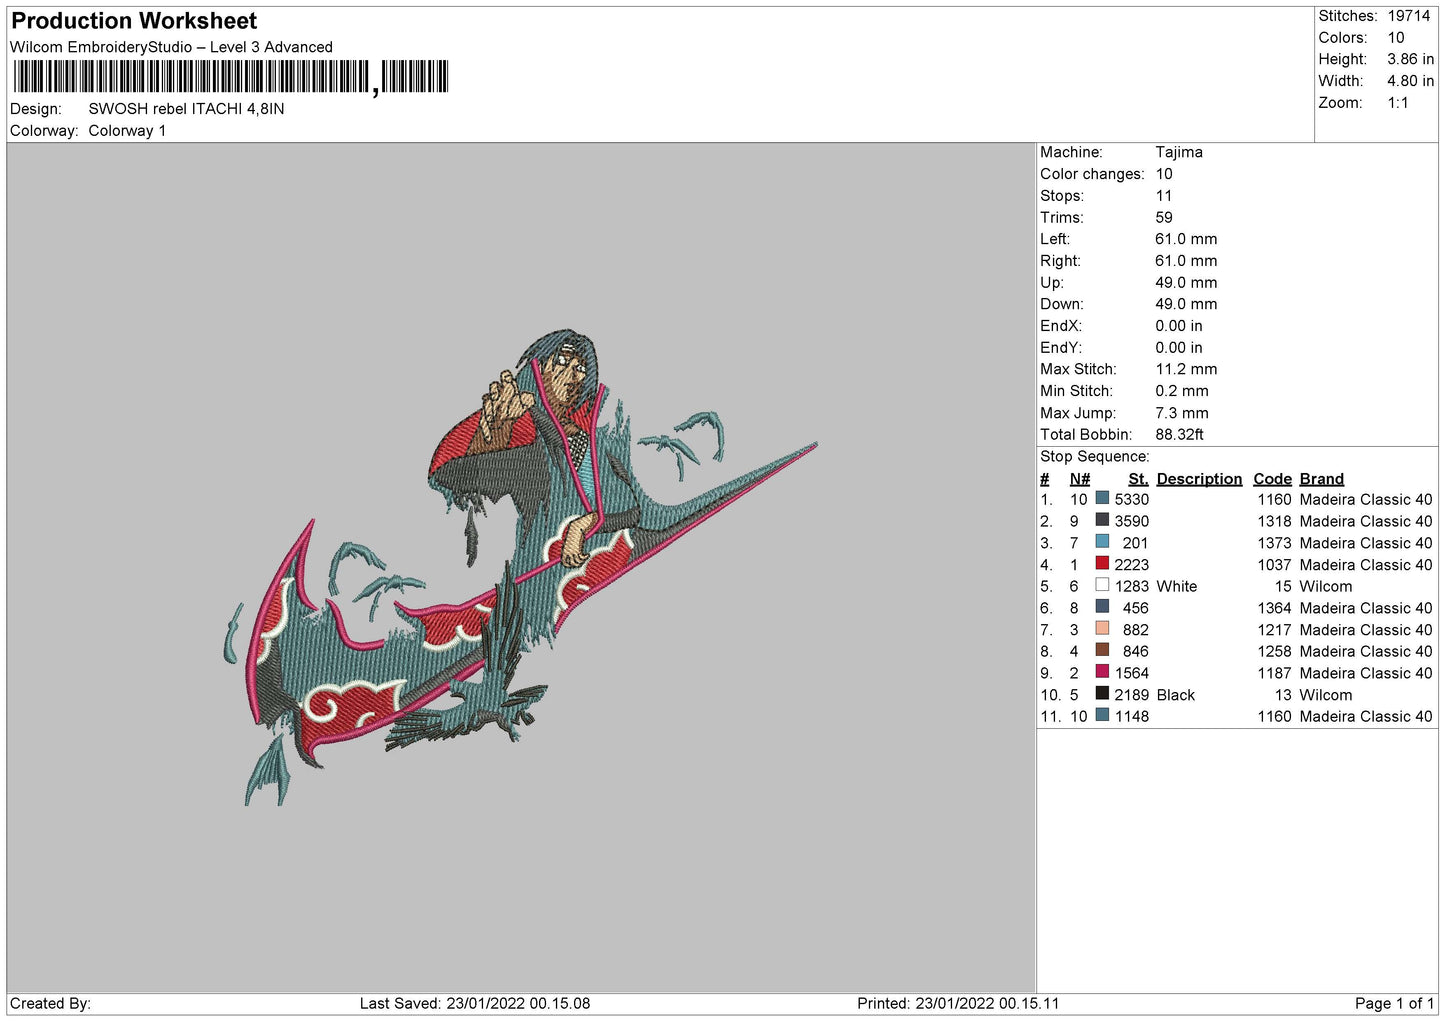This screenshot has height=1021, width=1445.
Task: Select the dark gray swatch for code 1318
Action: [1102, 521]
